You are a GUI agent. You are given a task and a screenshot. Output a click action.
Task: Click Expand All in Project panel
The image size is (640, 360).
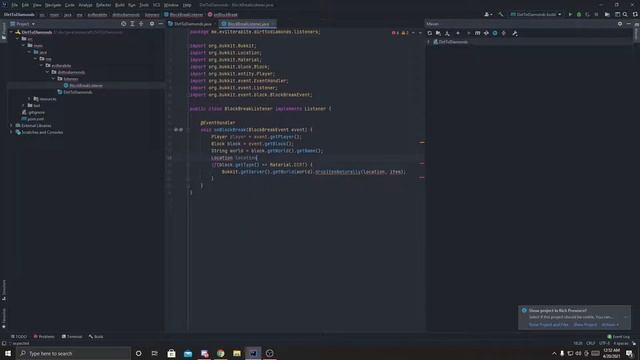(x=132, y=24)
